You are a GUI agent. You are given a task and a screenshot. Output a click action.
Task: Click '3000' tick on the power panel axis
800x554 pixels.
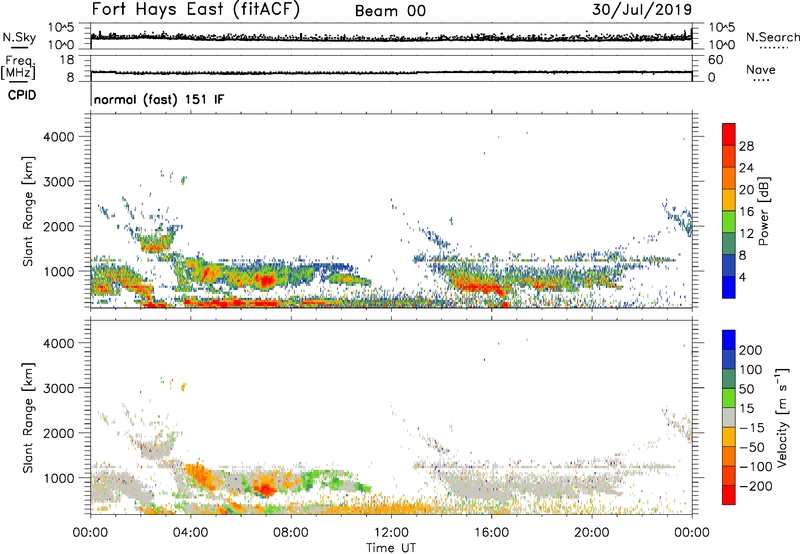pyautogui.click(x=59, y=182)
